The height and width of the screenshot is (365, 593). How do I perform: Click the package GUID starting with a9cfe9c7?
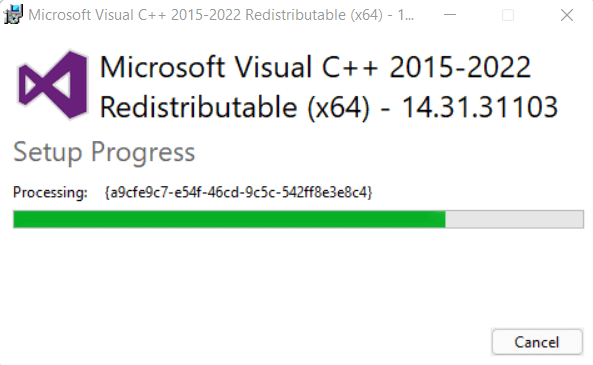238,193
